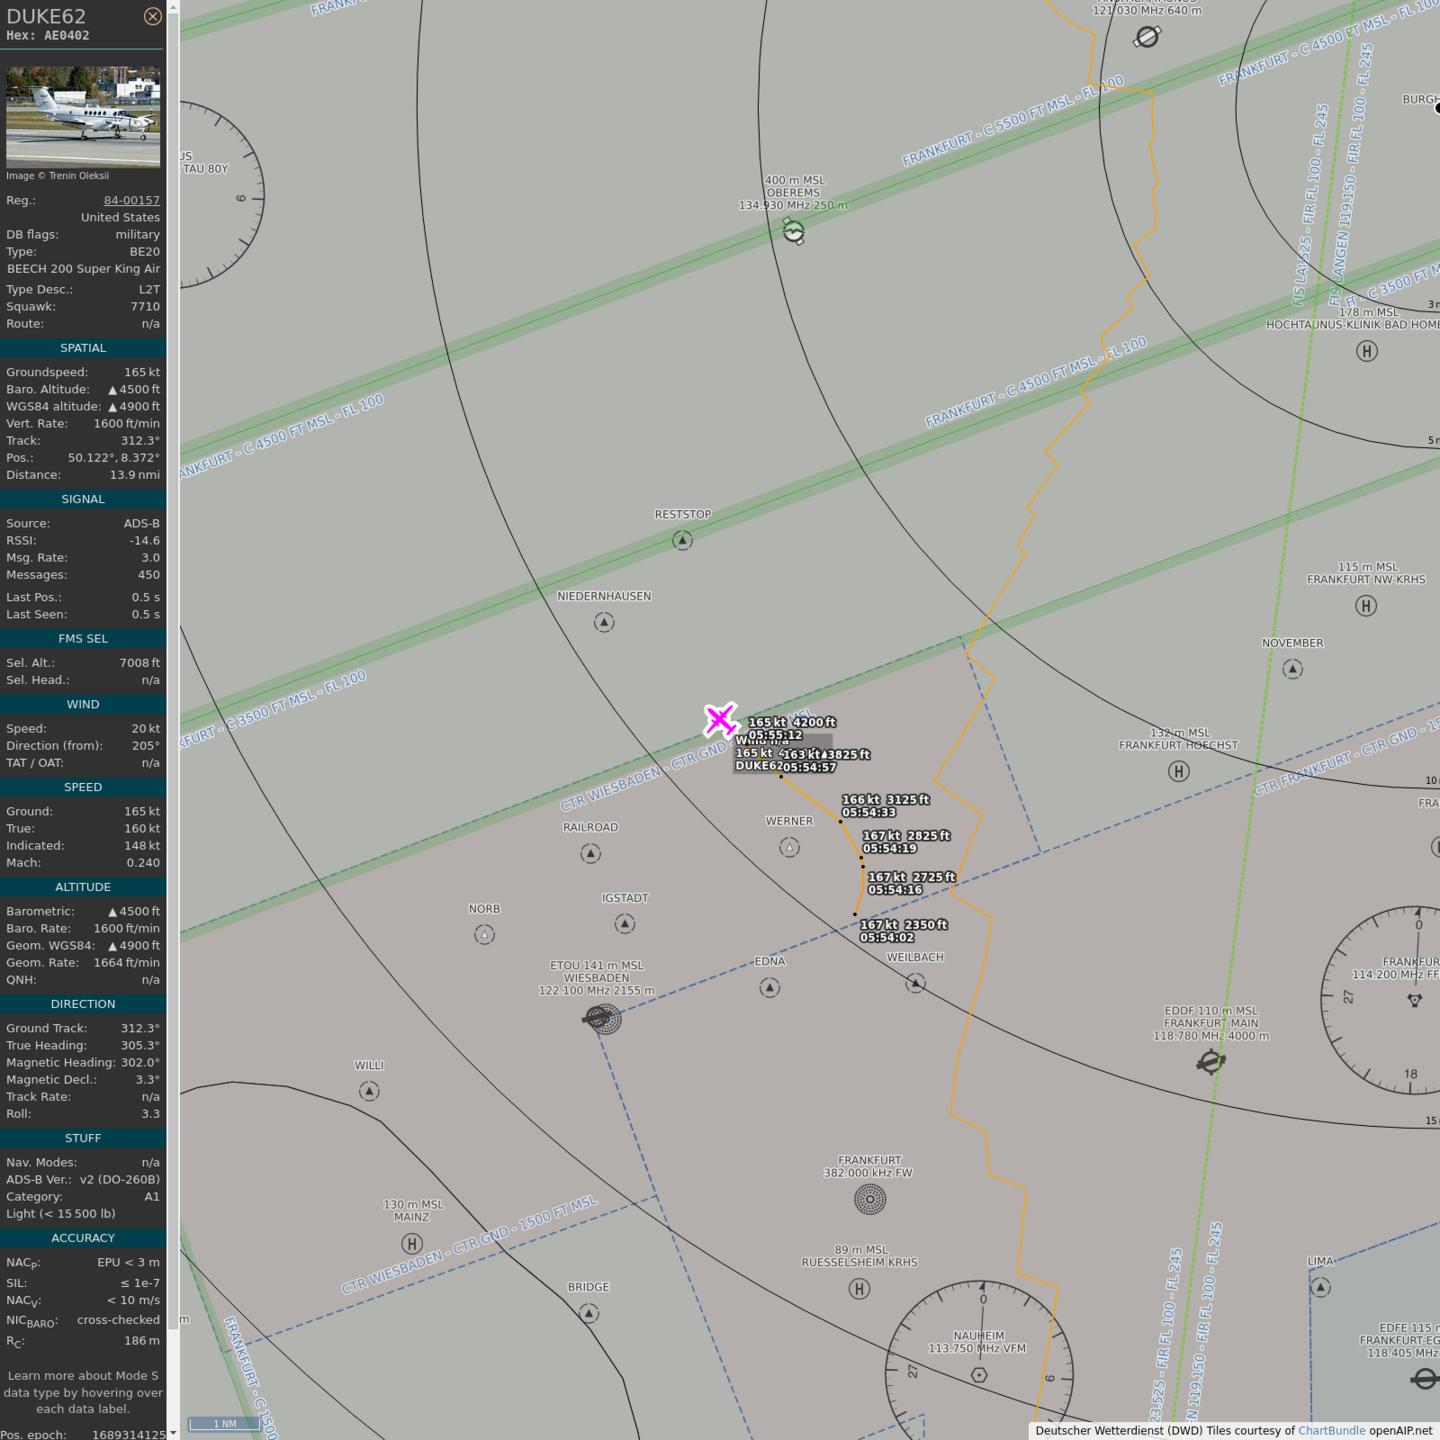Click the Nauheim VFM VOR hexagon
1440x1440 pixels.
[979, 1375]
